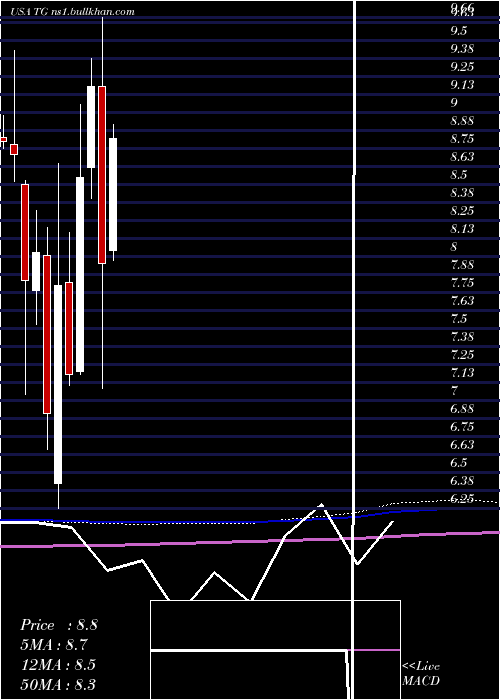The height and width of the screenshot is (700, 500).
Task: Select the 8.13 axis value
Action: (462, 229)
